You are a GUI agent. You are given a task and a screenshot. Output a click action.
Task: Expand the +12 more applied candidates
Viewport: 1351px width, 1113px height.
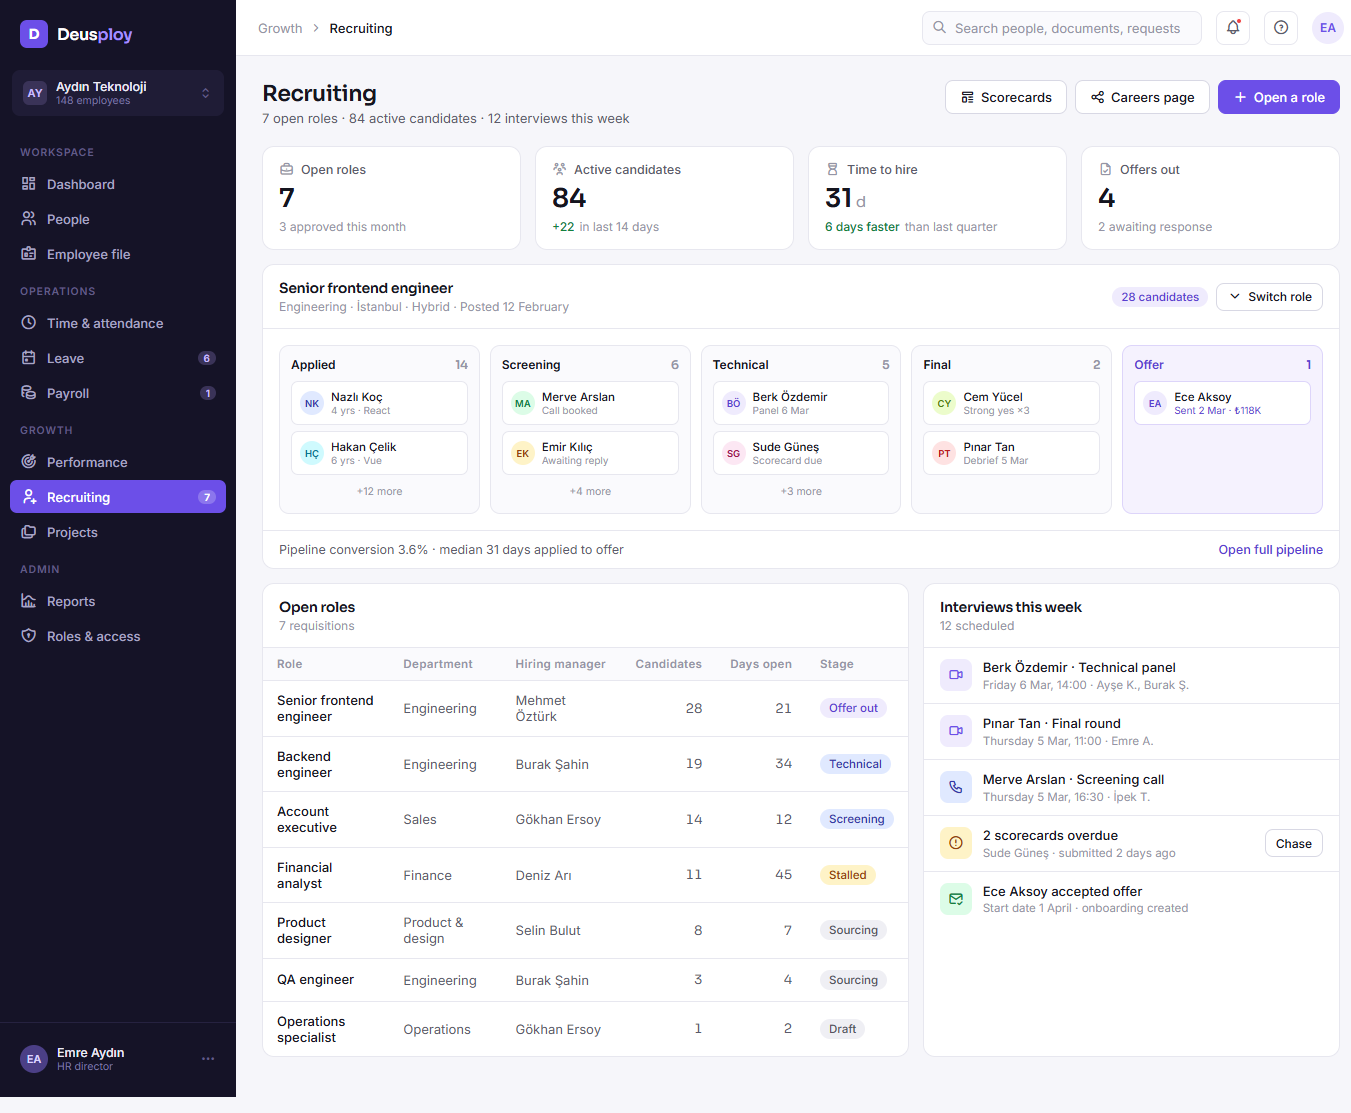[x=380, y=491]
